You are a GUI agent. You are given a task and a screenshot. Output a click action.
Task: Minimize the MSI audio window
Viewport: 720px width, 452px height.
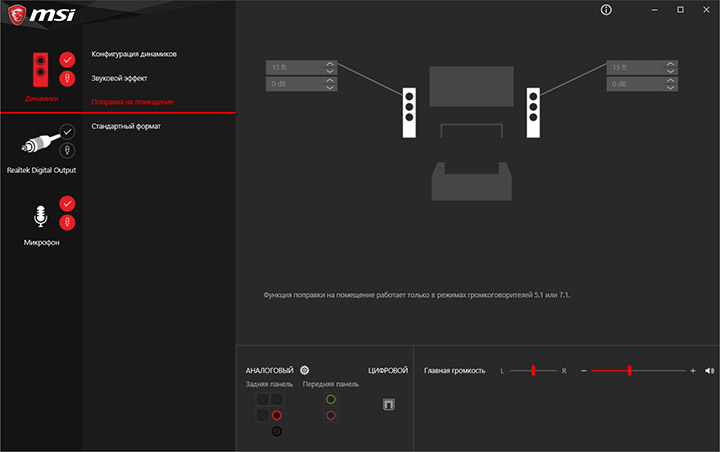point(654,10)
